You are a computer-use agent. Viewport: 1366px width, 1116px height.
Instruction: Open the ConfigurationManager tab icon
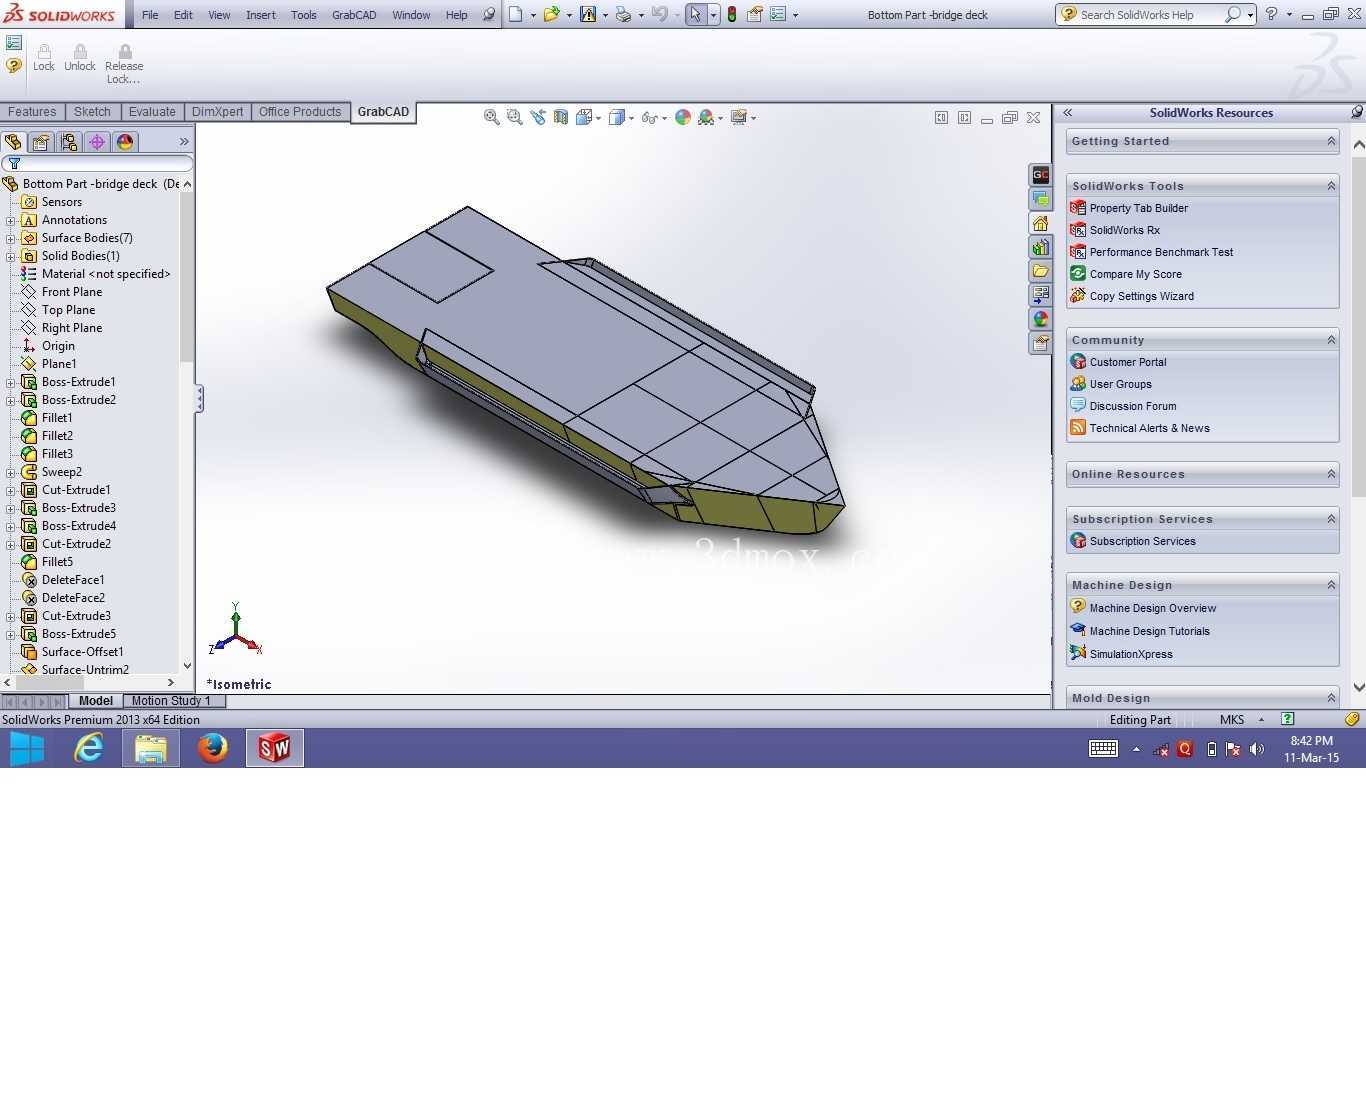[x=69, y=142]
